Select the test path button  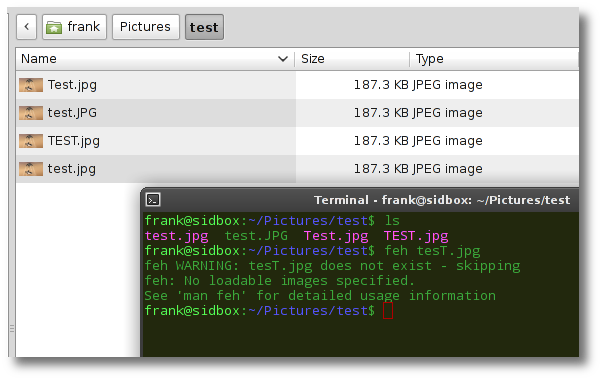[204, 27]
